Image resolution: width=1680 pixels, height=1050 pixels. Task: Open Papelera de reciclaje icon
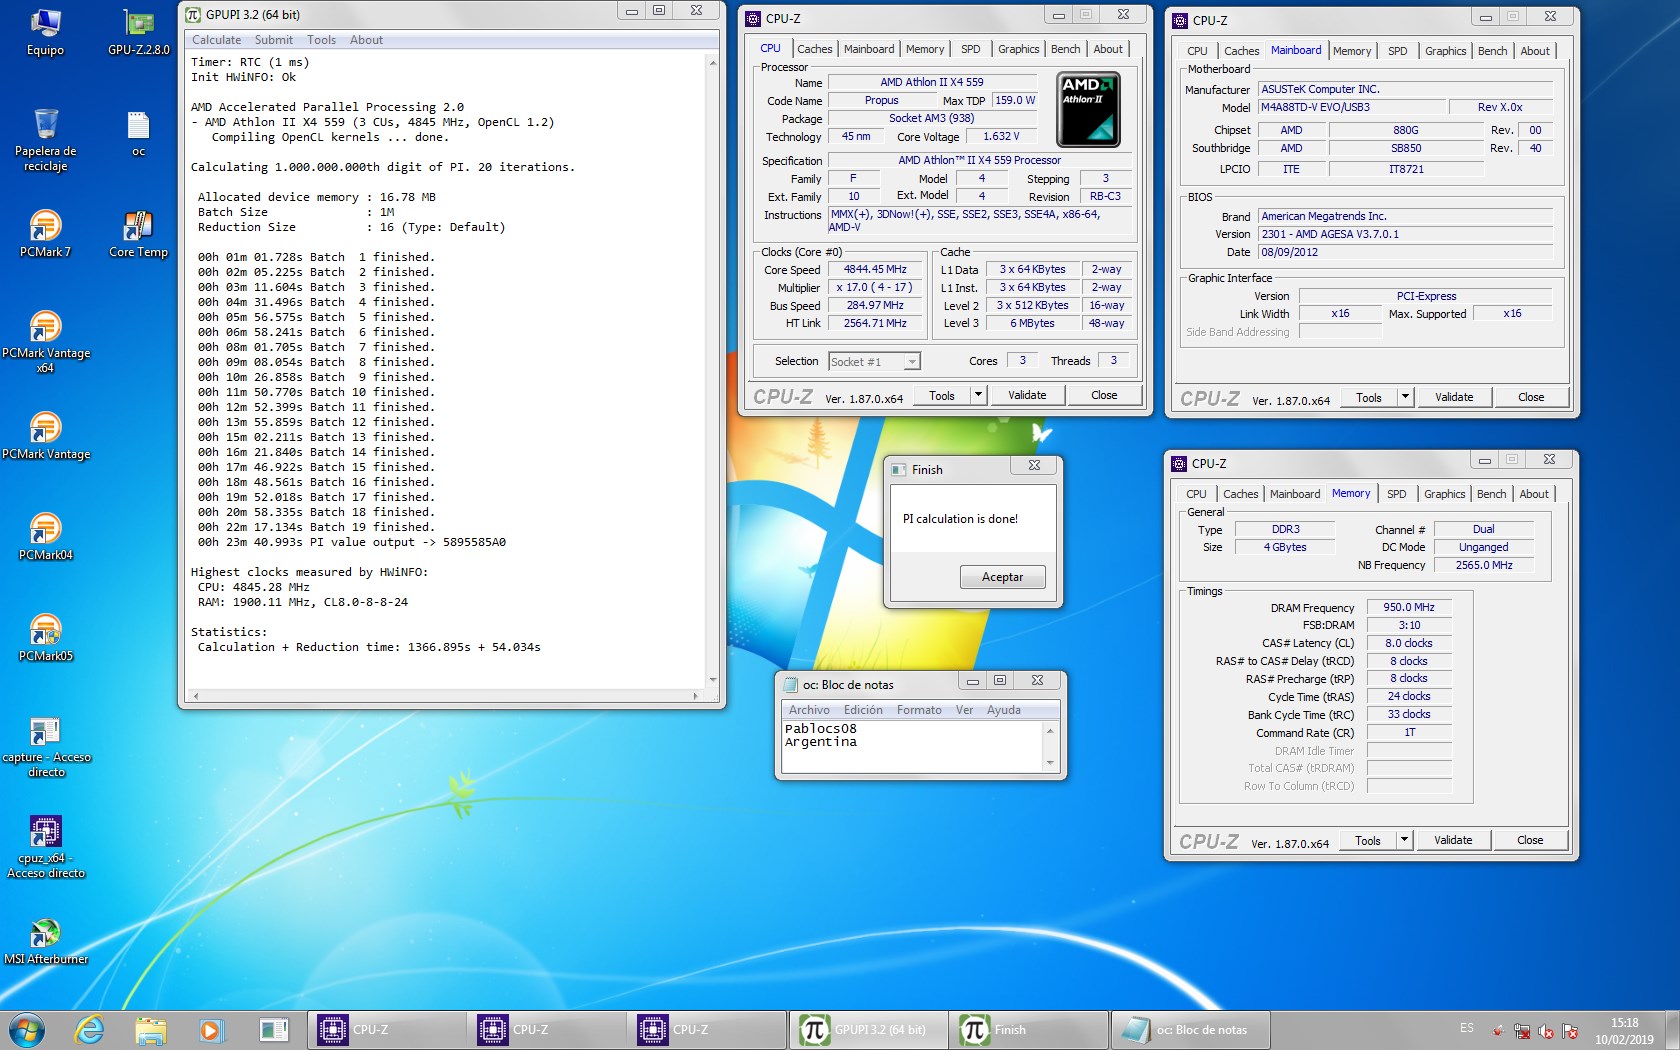coord(45,140)
